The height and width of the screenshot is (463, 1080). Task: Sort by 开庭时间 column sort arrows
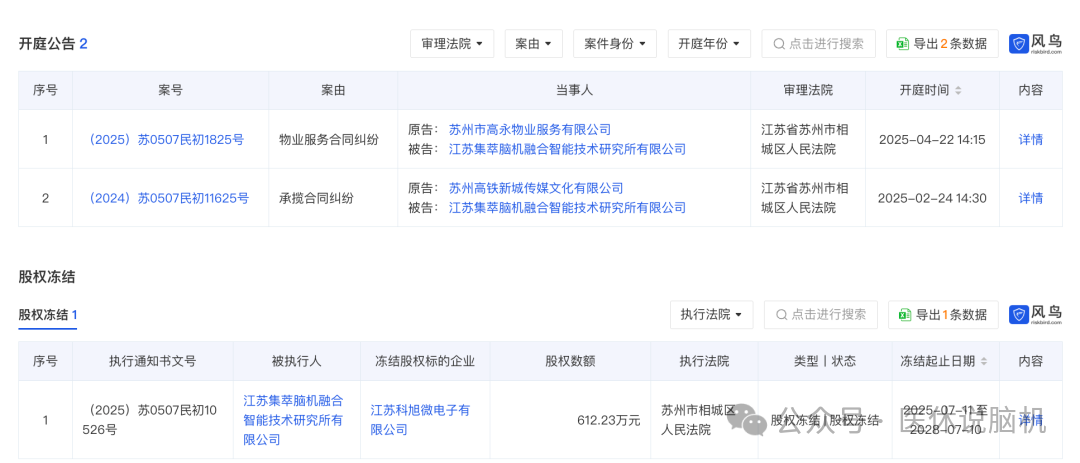click(958, 91)
